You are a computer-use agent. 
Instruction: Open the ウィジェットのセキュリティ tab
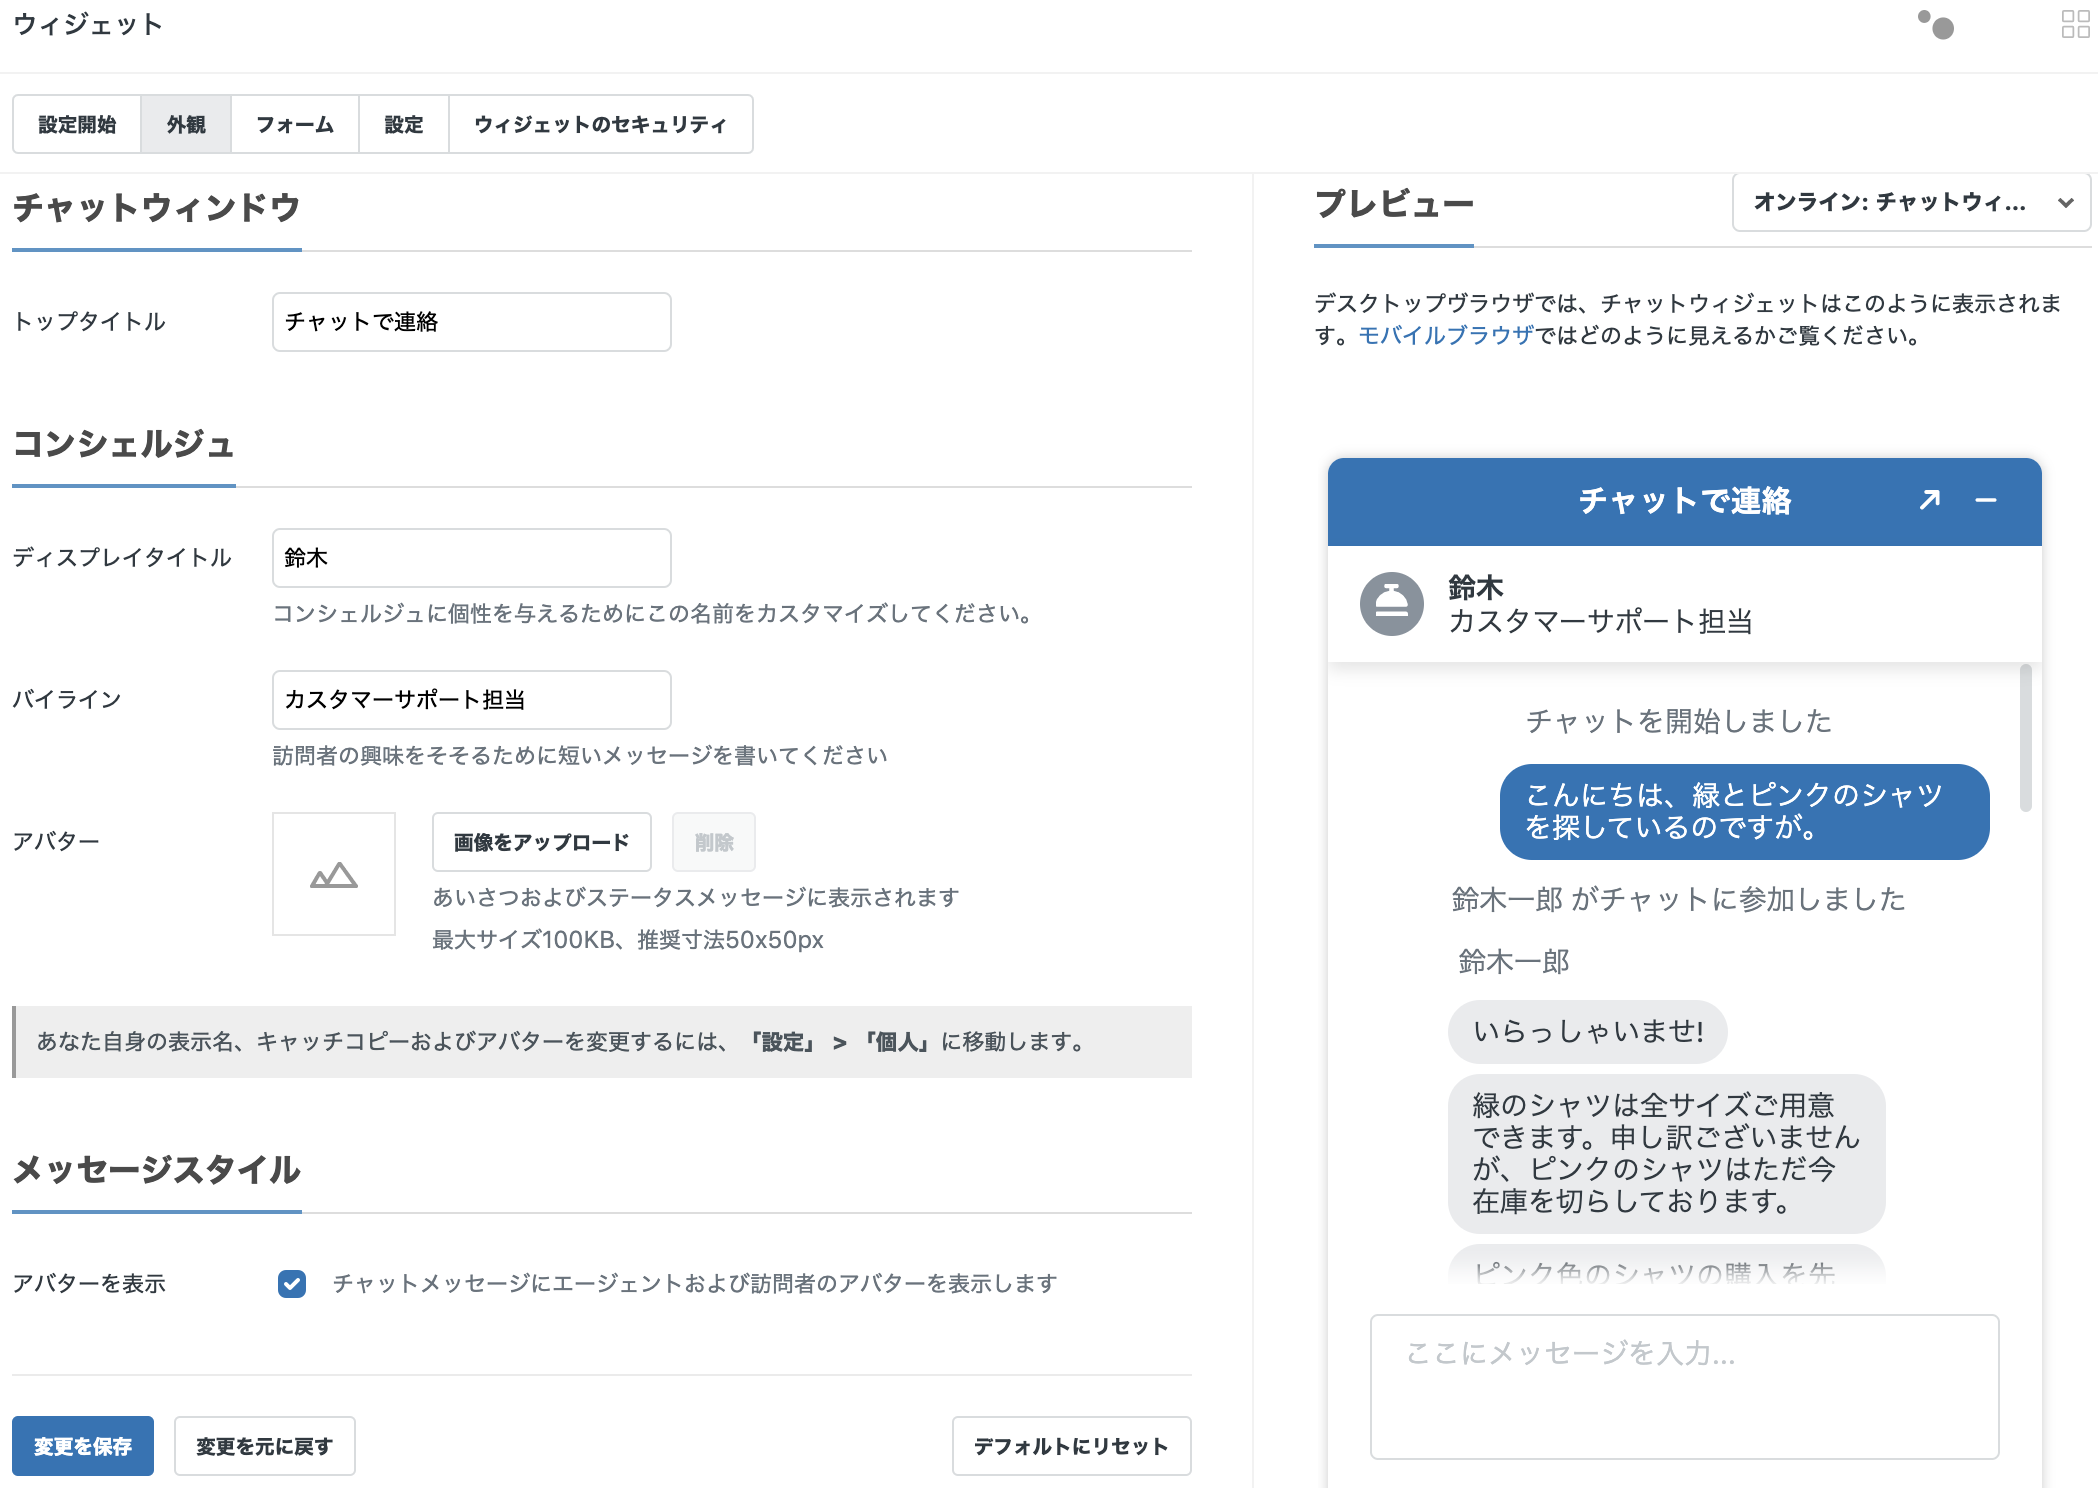click(601, 124)
